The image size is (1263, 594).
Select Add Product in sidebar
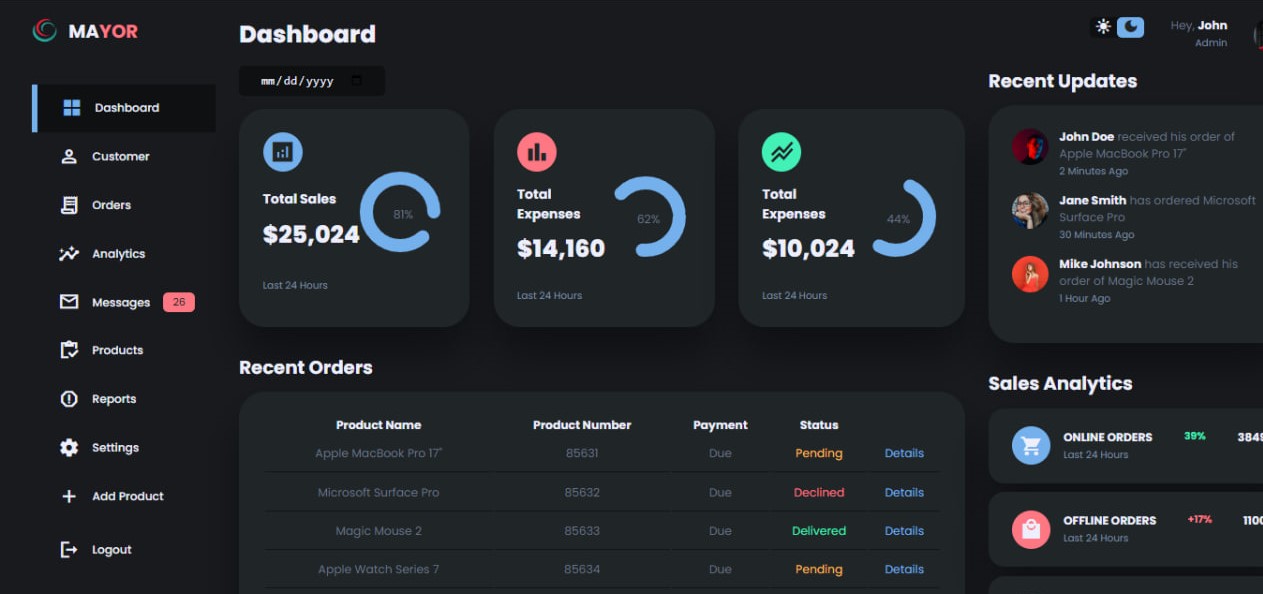(127, 496)
